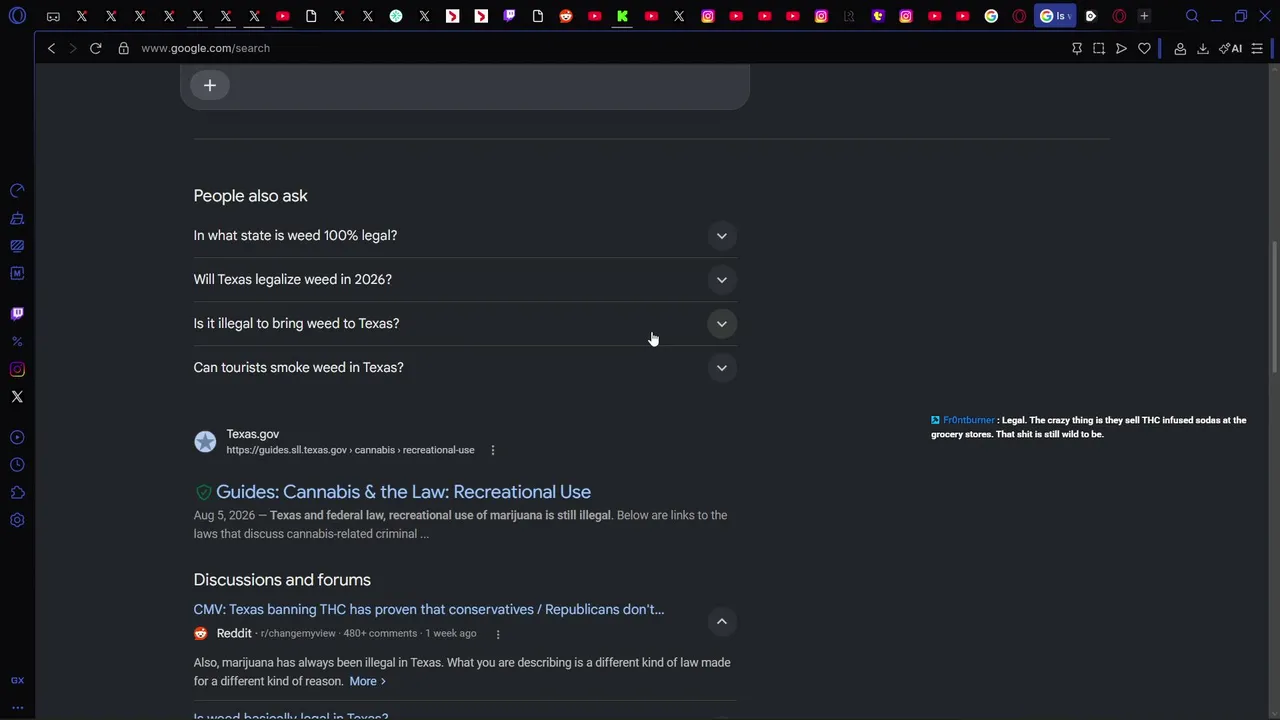Expand 'Can tourists smoke weed in Texas?' chevron
This screenshot has height=720, width=1280.
721,367
